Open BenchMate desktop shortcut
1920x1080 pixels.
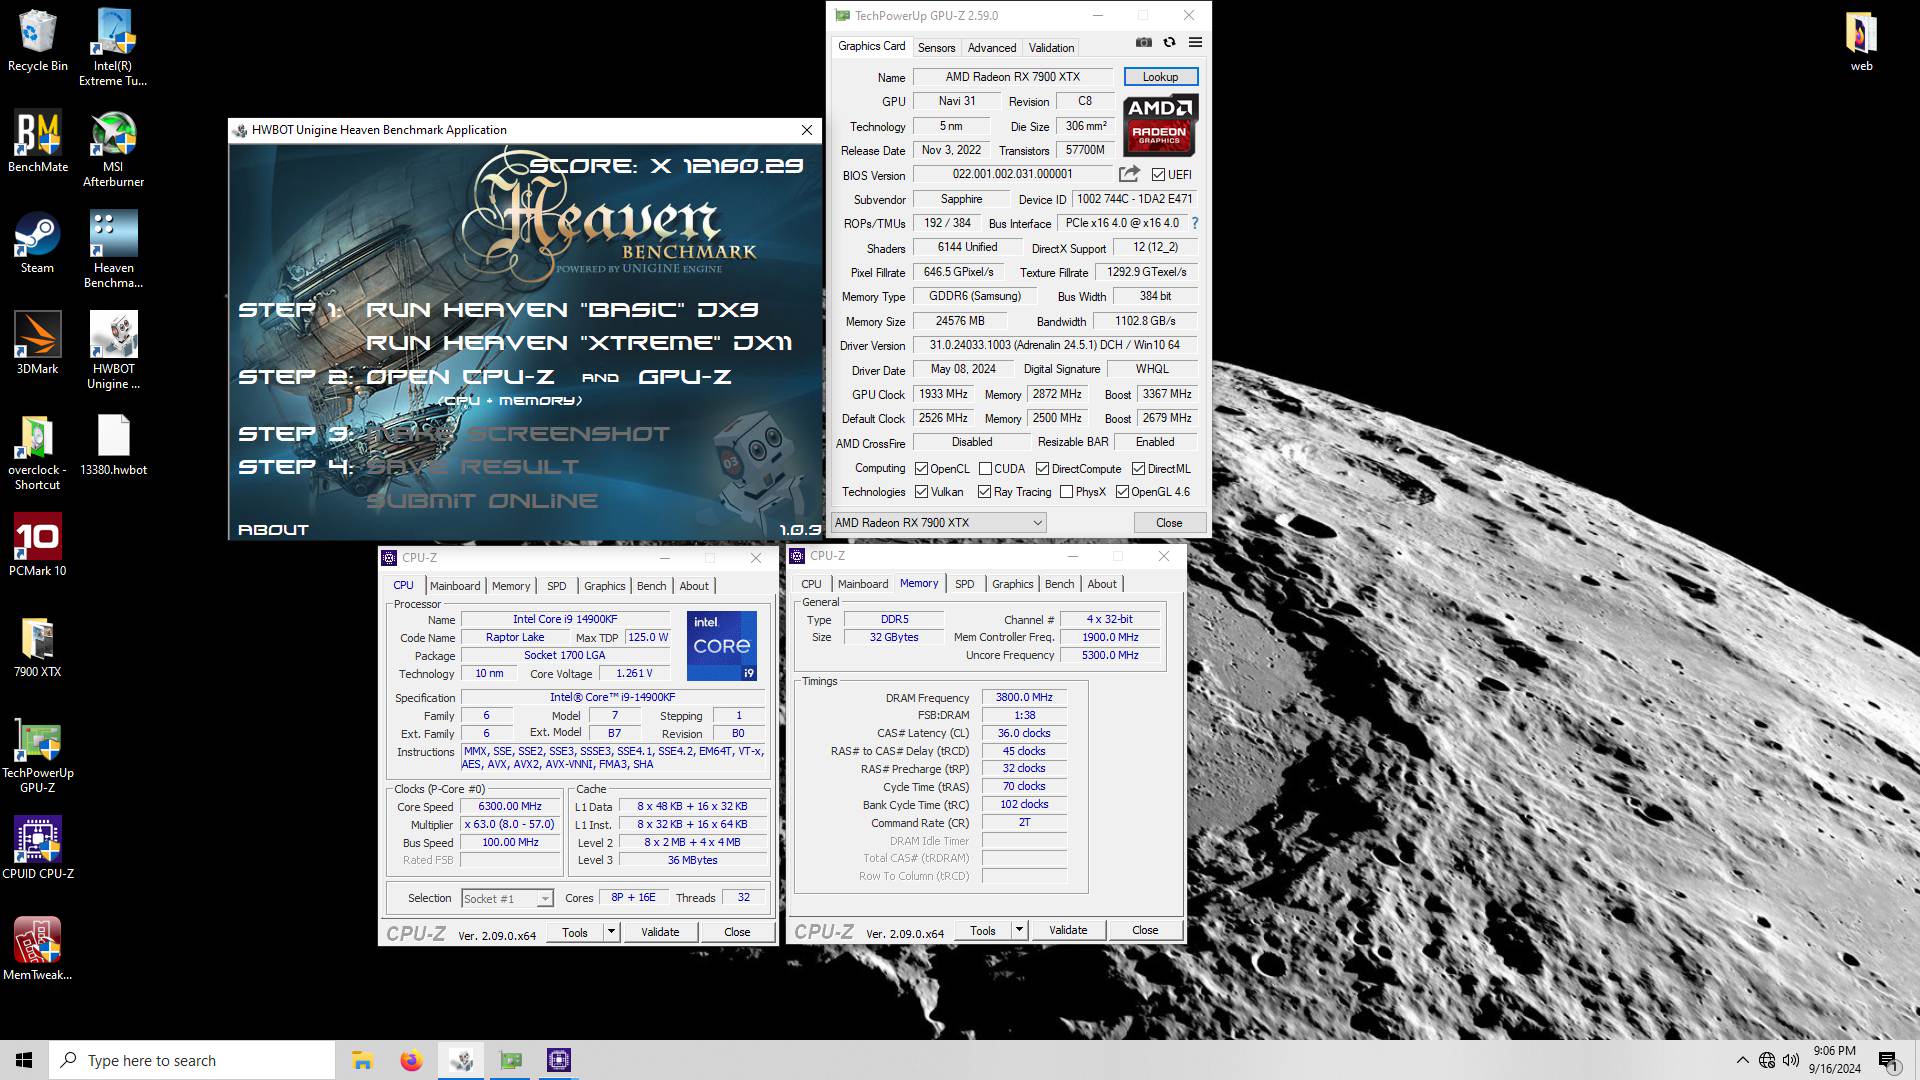pyautogui.click(x=37, y=143)
